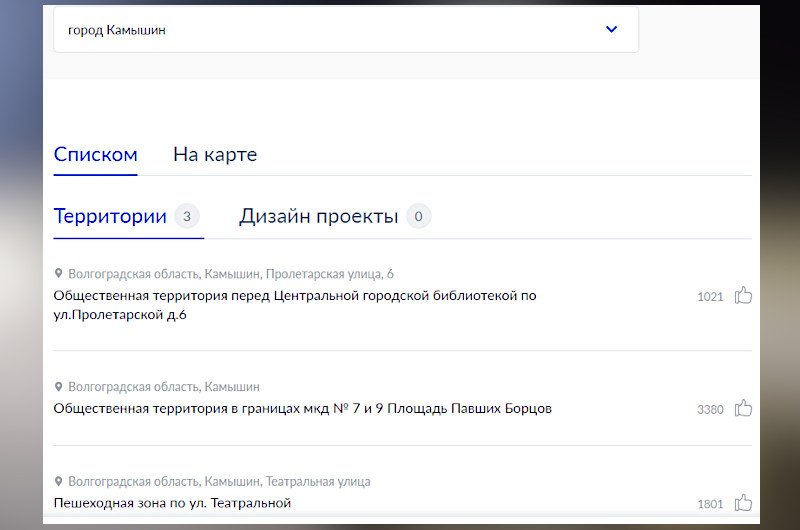Click location pin for Театральная улица address
This screenshot has width=800, height=530.
coord(59,481)
